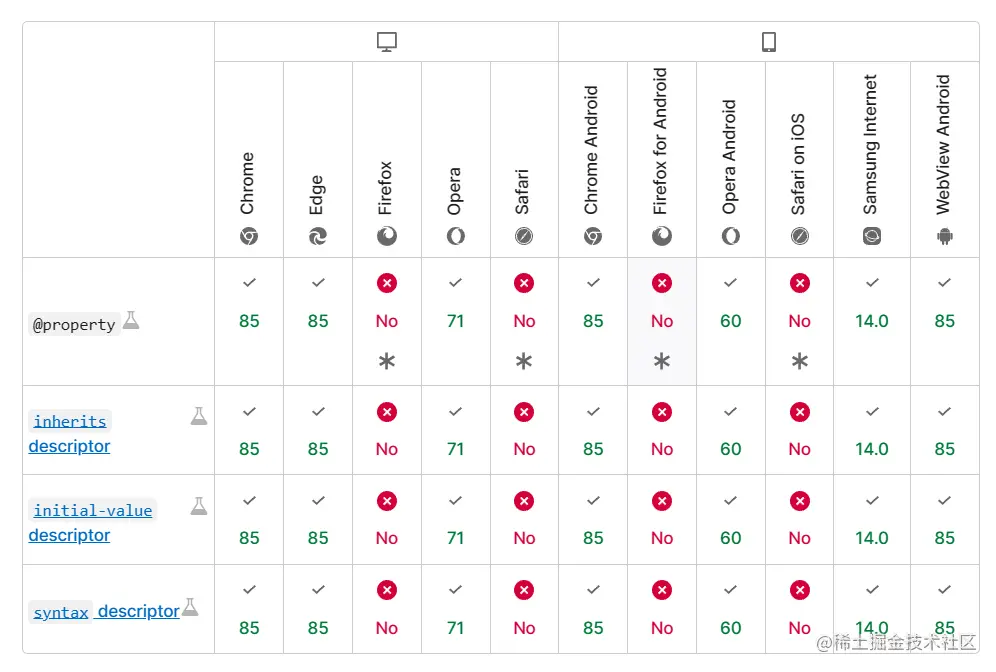Click the Edge browser icon
996x672 pixels.
[318, 237]
